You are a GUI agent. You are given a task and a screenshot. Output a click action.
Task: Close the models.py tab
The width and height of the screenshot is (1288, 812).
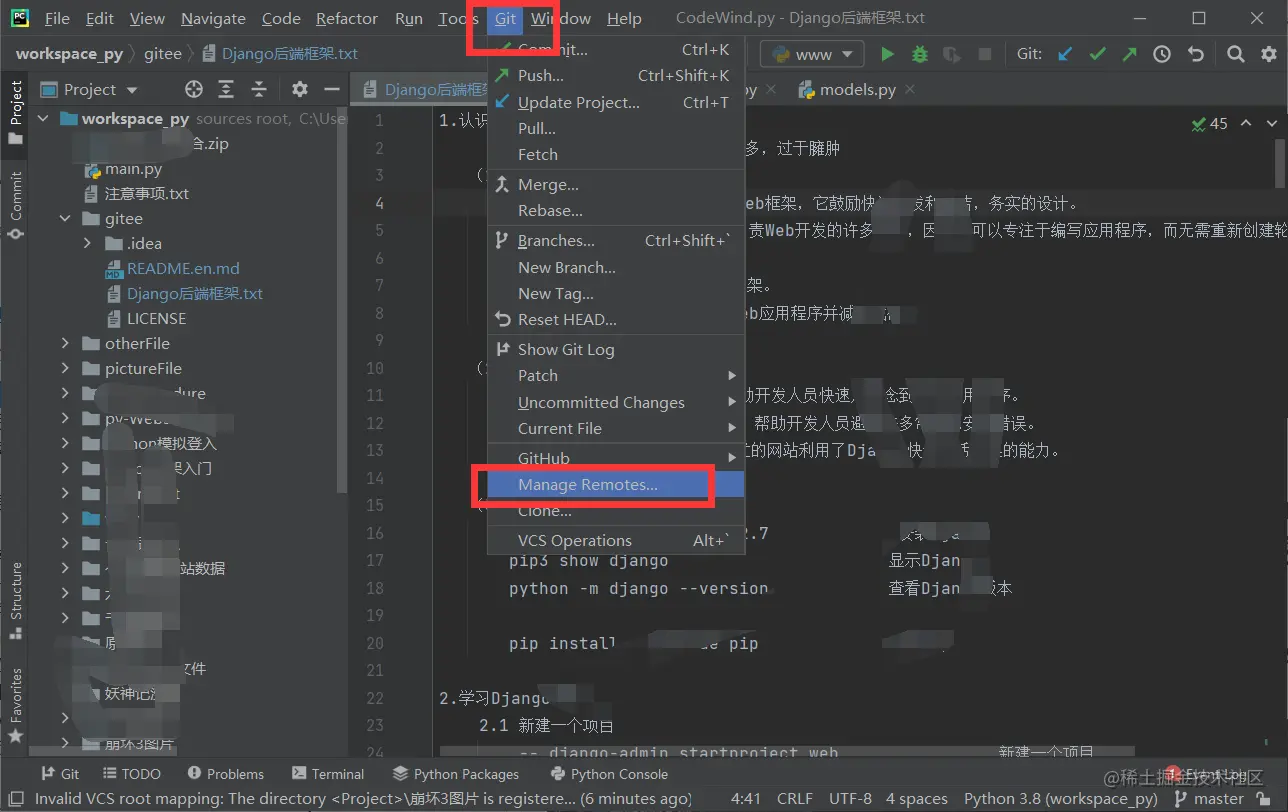point(909,89)
